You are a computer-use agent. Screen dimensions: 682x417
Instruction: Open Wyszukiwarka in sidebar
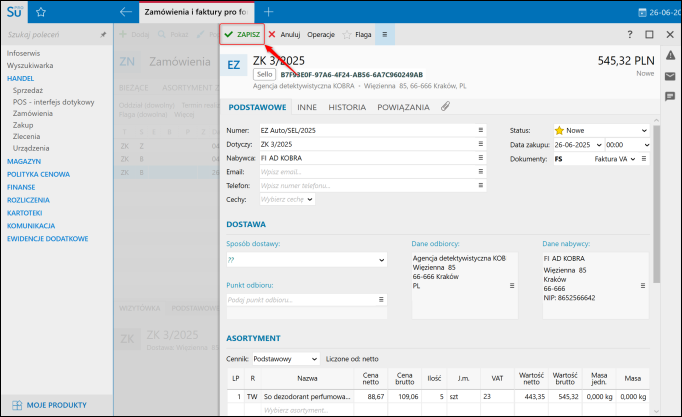click(x=30, y=66)
